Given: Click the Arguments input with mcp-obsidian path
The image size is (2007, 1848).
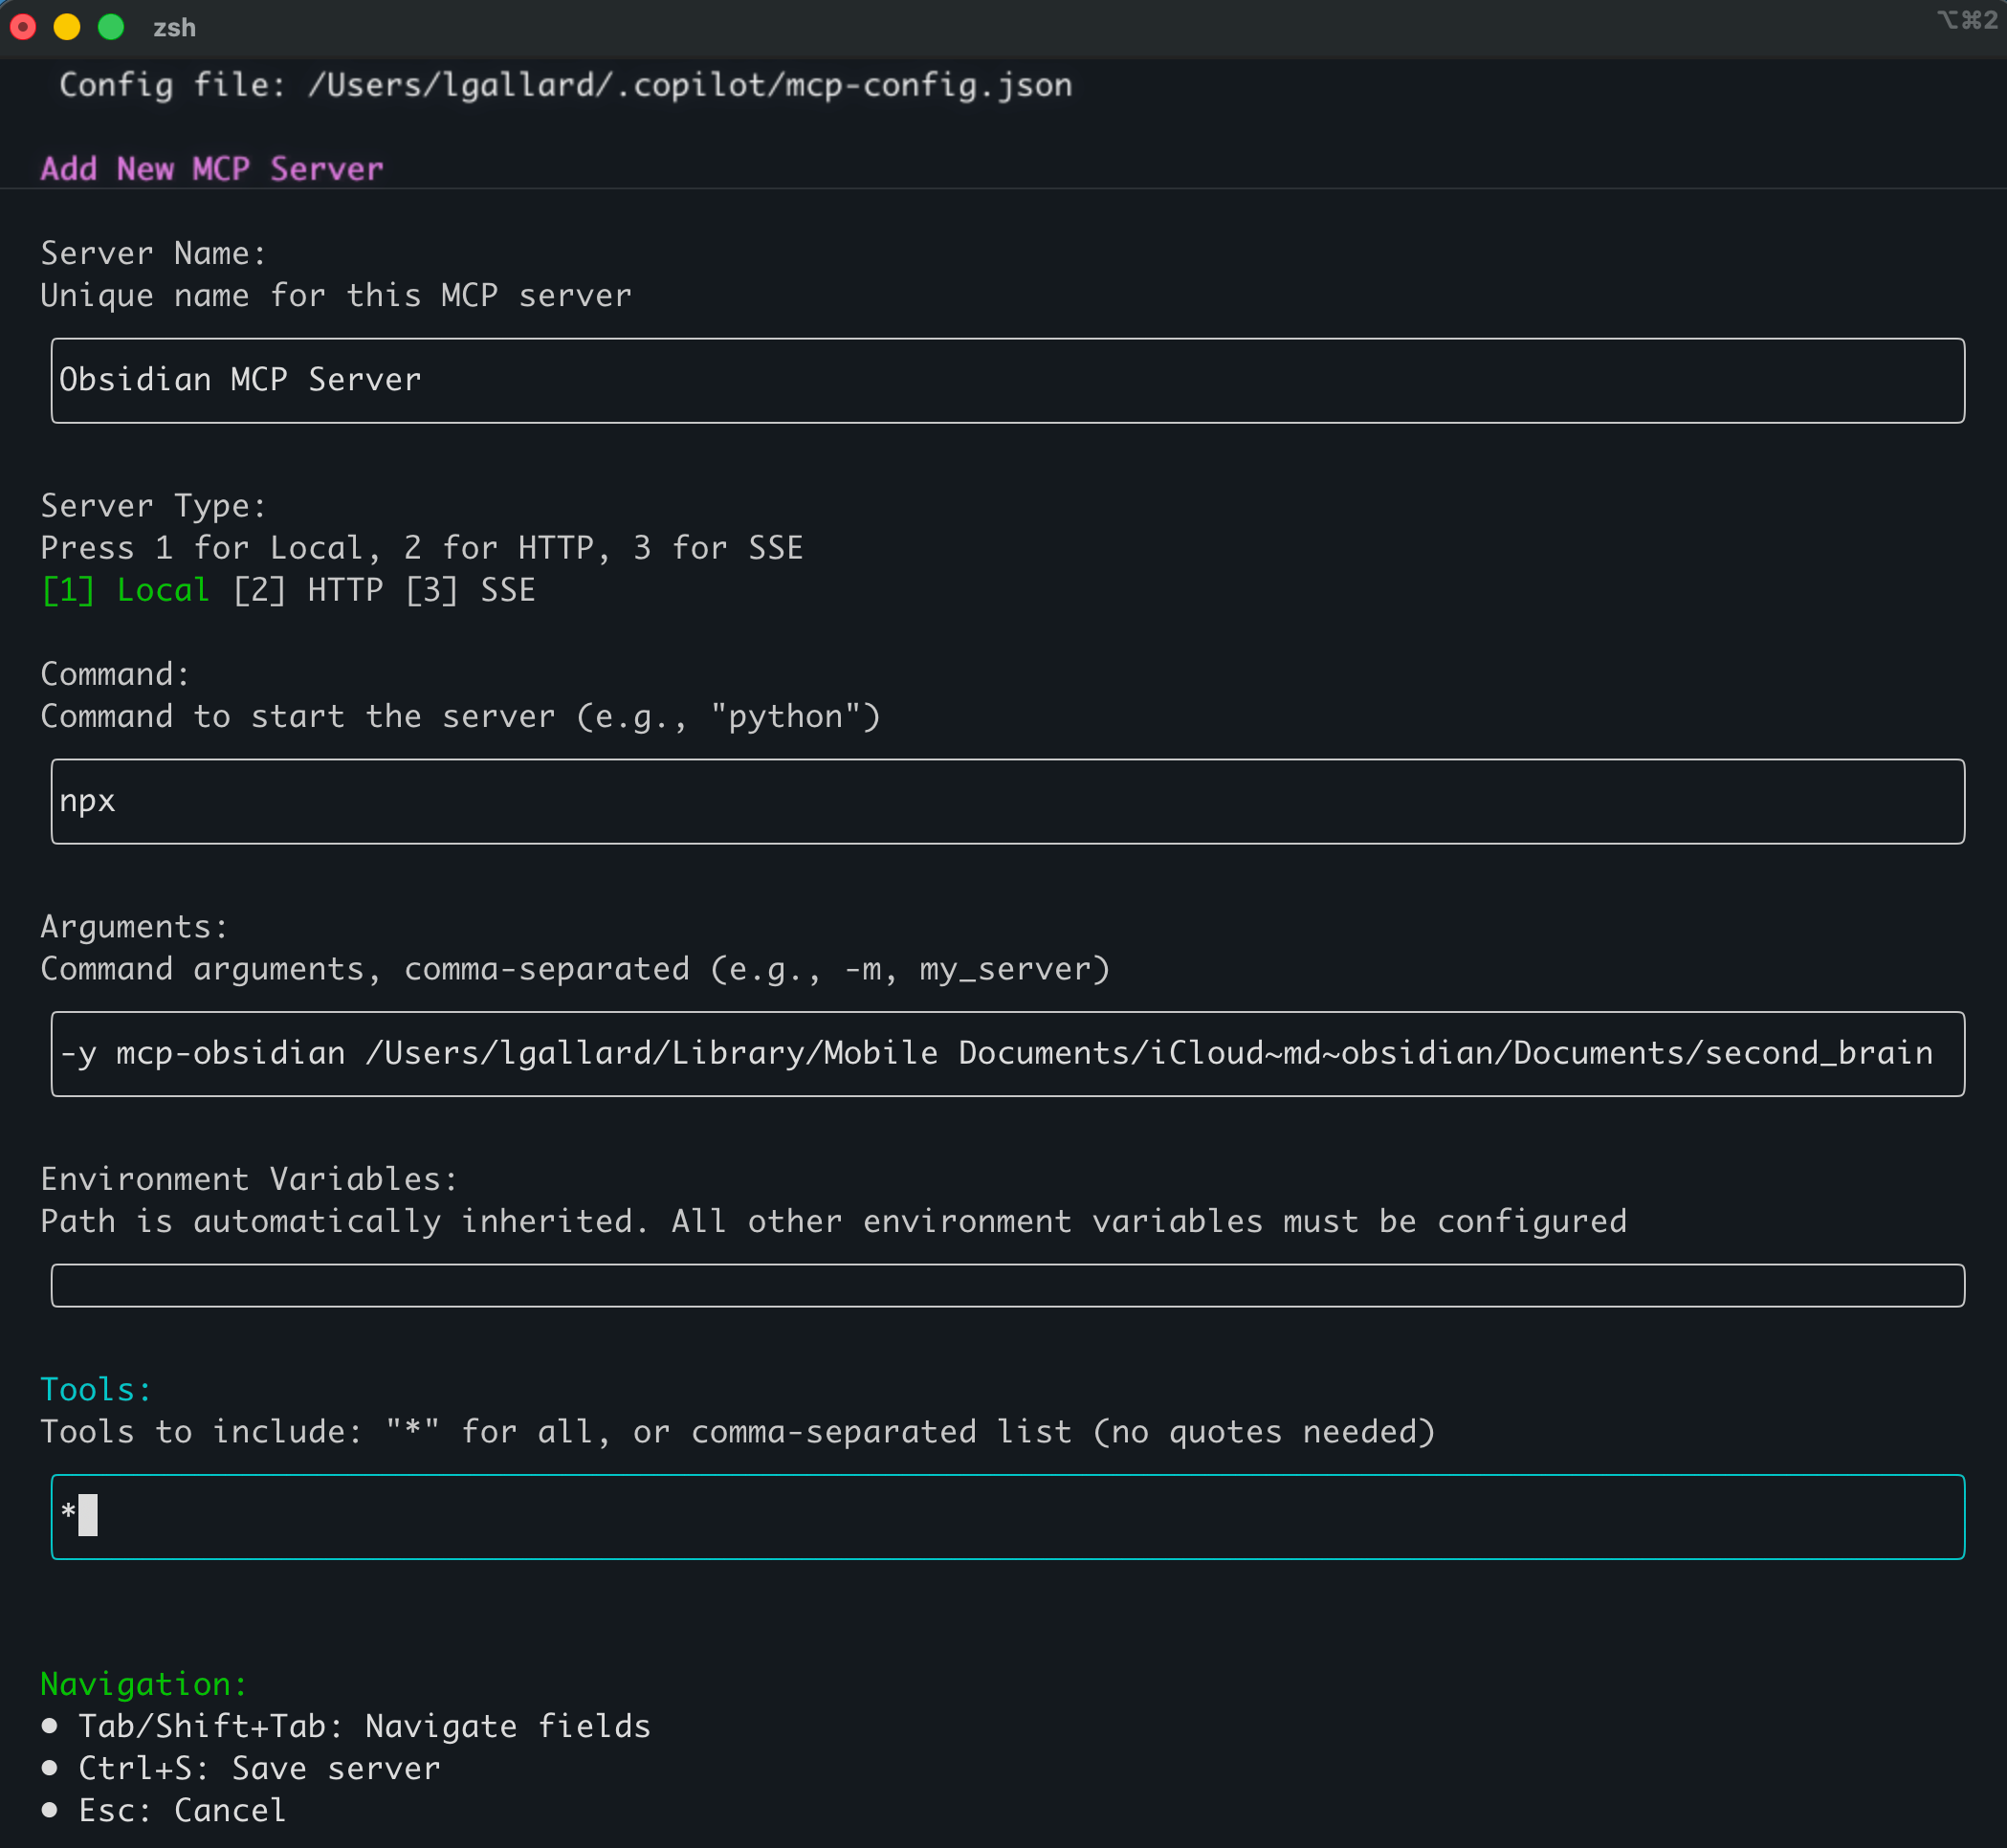Looking at the screenshot, I should click(1007, 1053).
